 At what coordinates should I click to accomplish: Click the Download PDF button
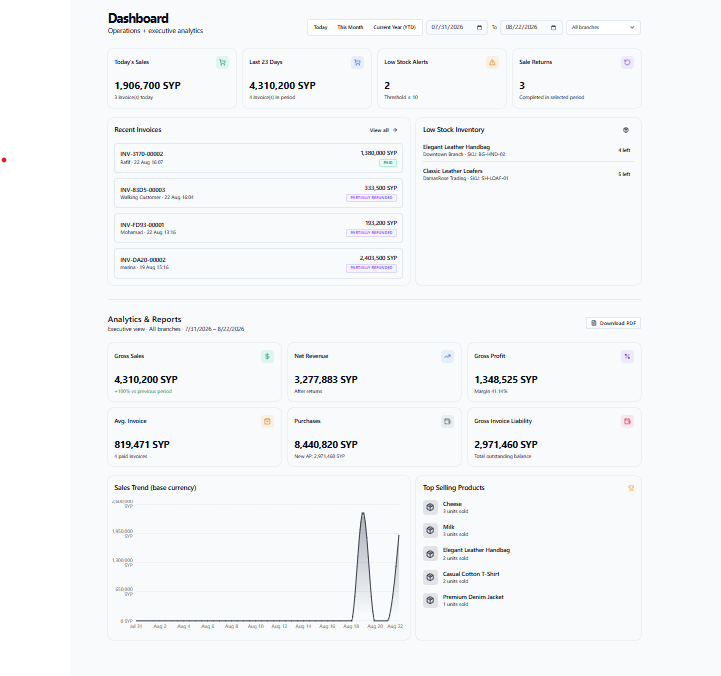point(613,323)
